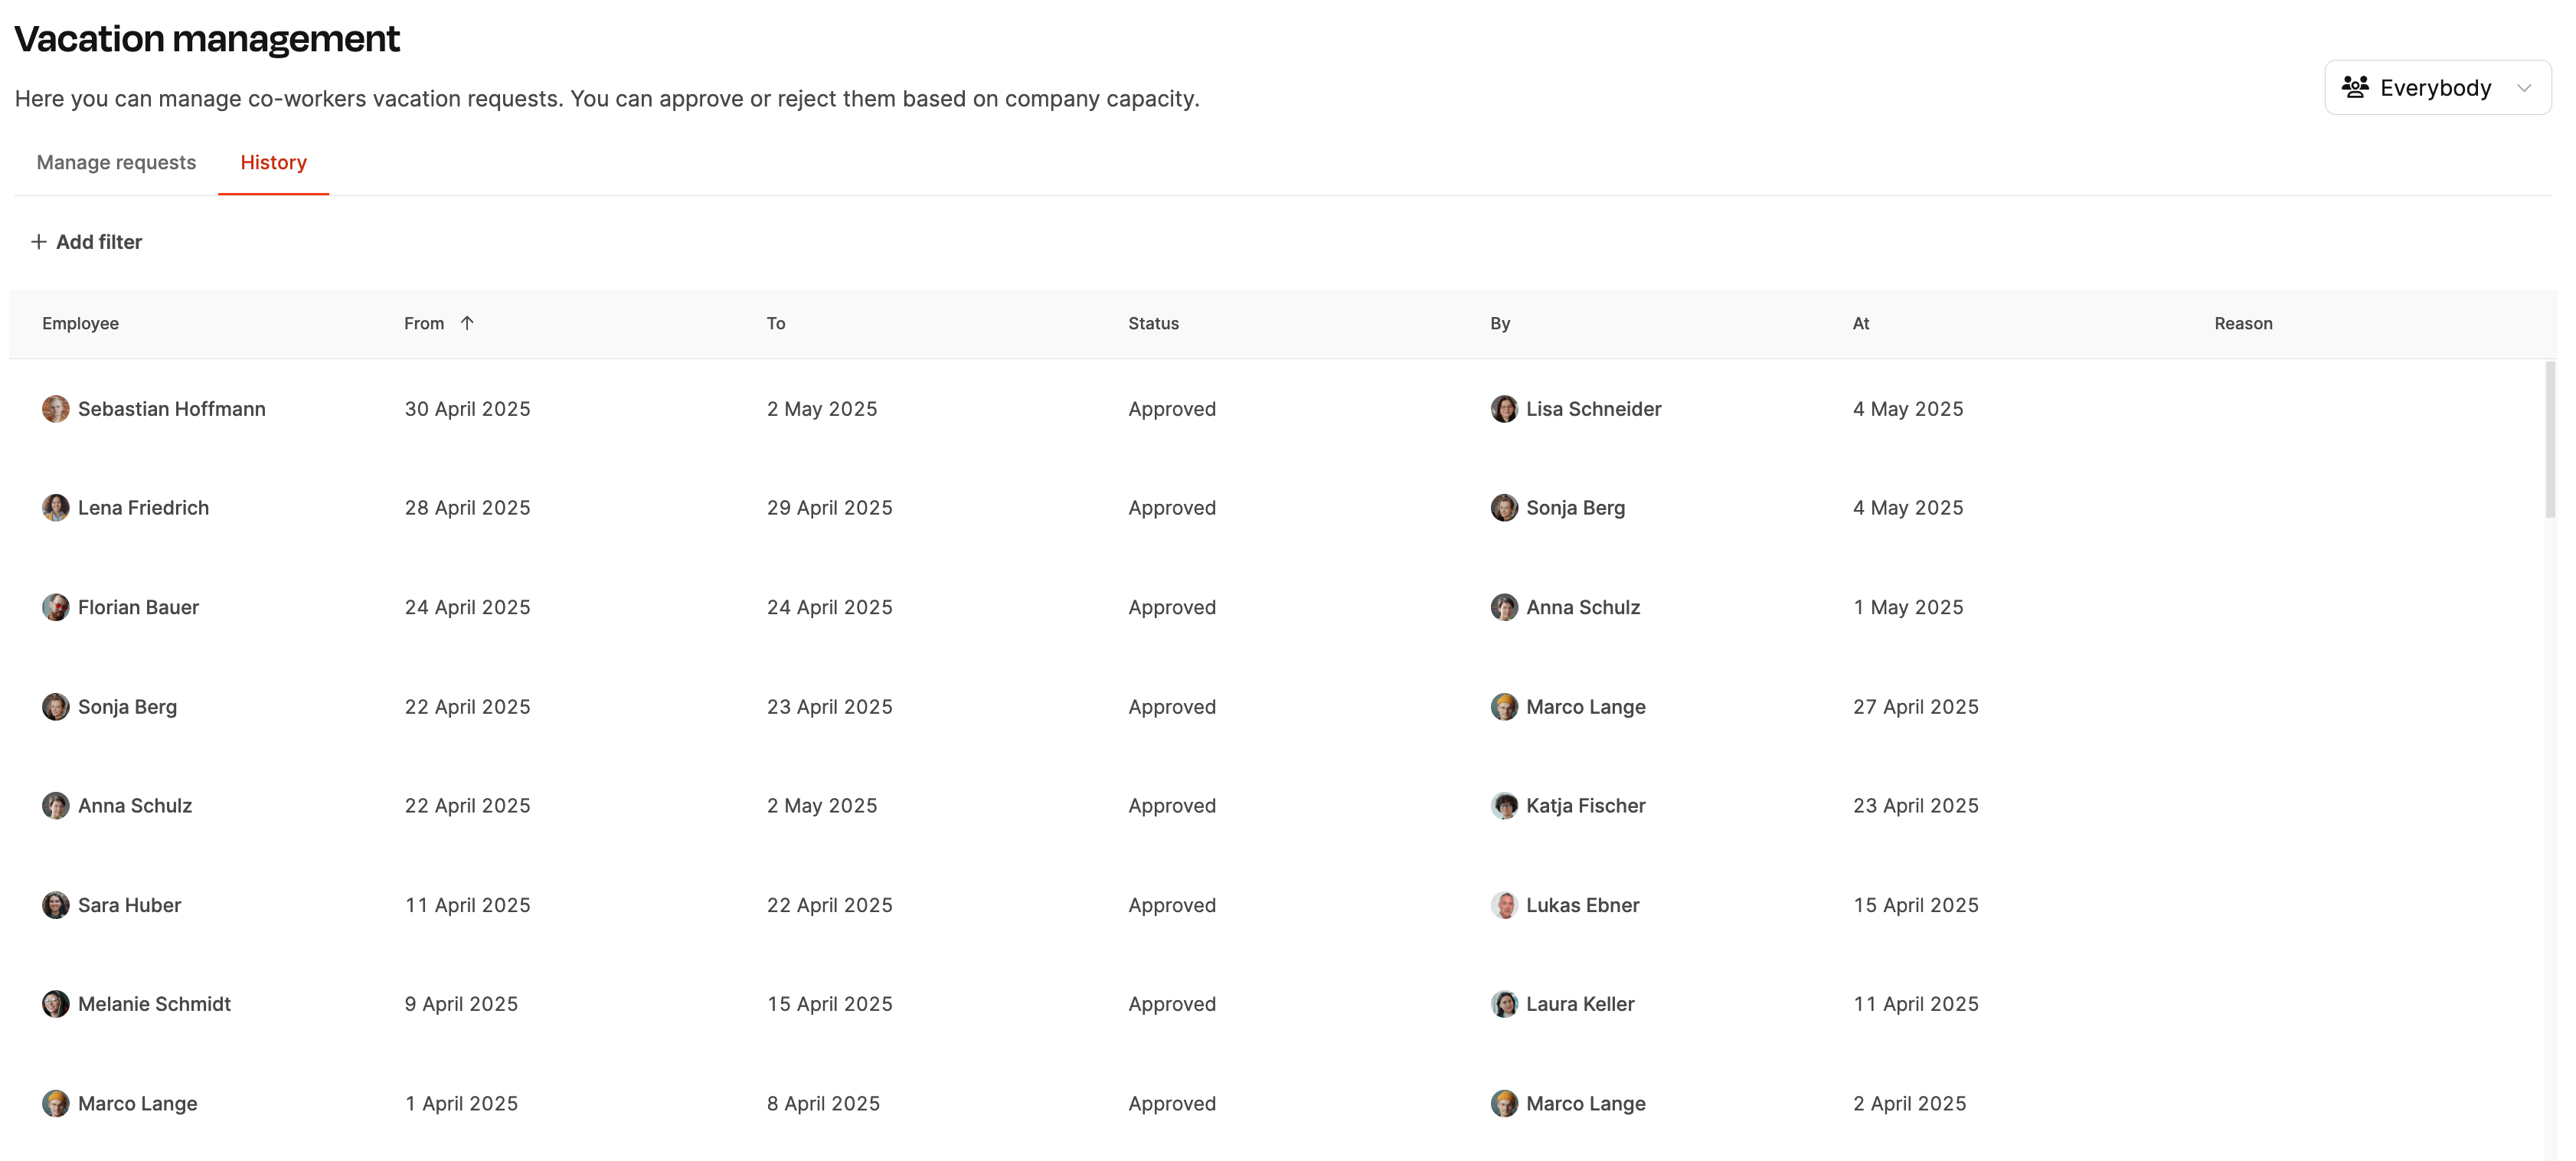Click the 8 April 2025 to date
This screenshot has height=1161, width=2576.
pos(823,1104)
